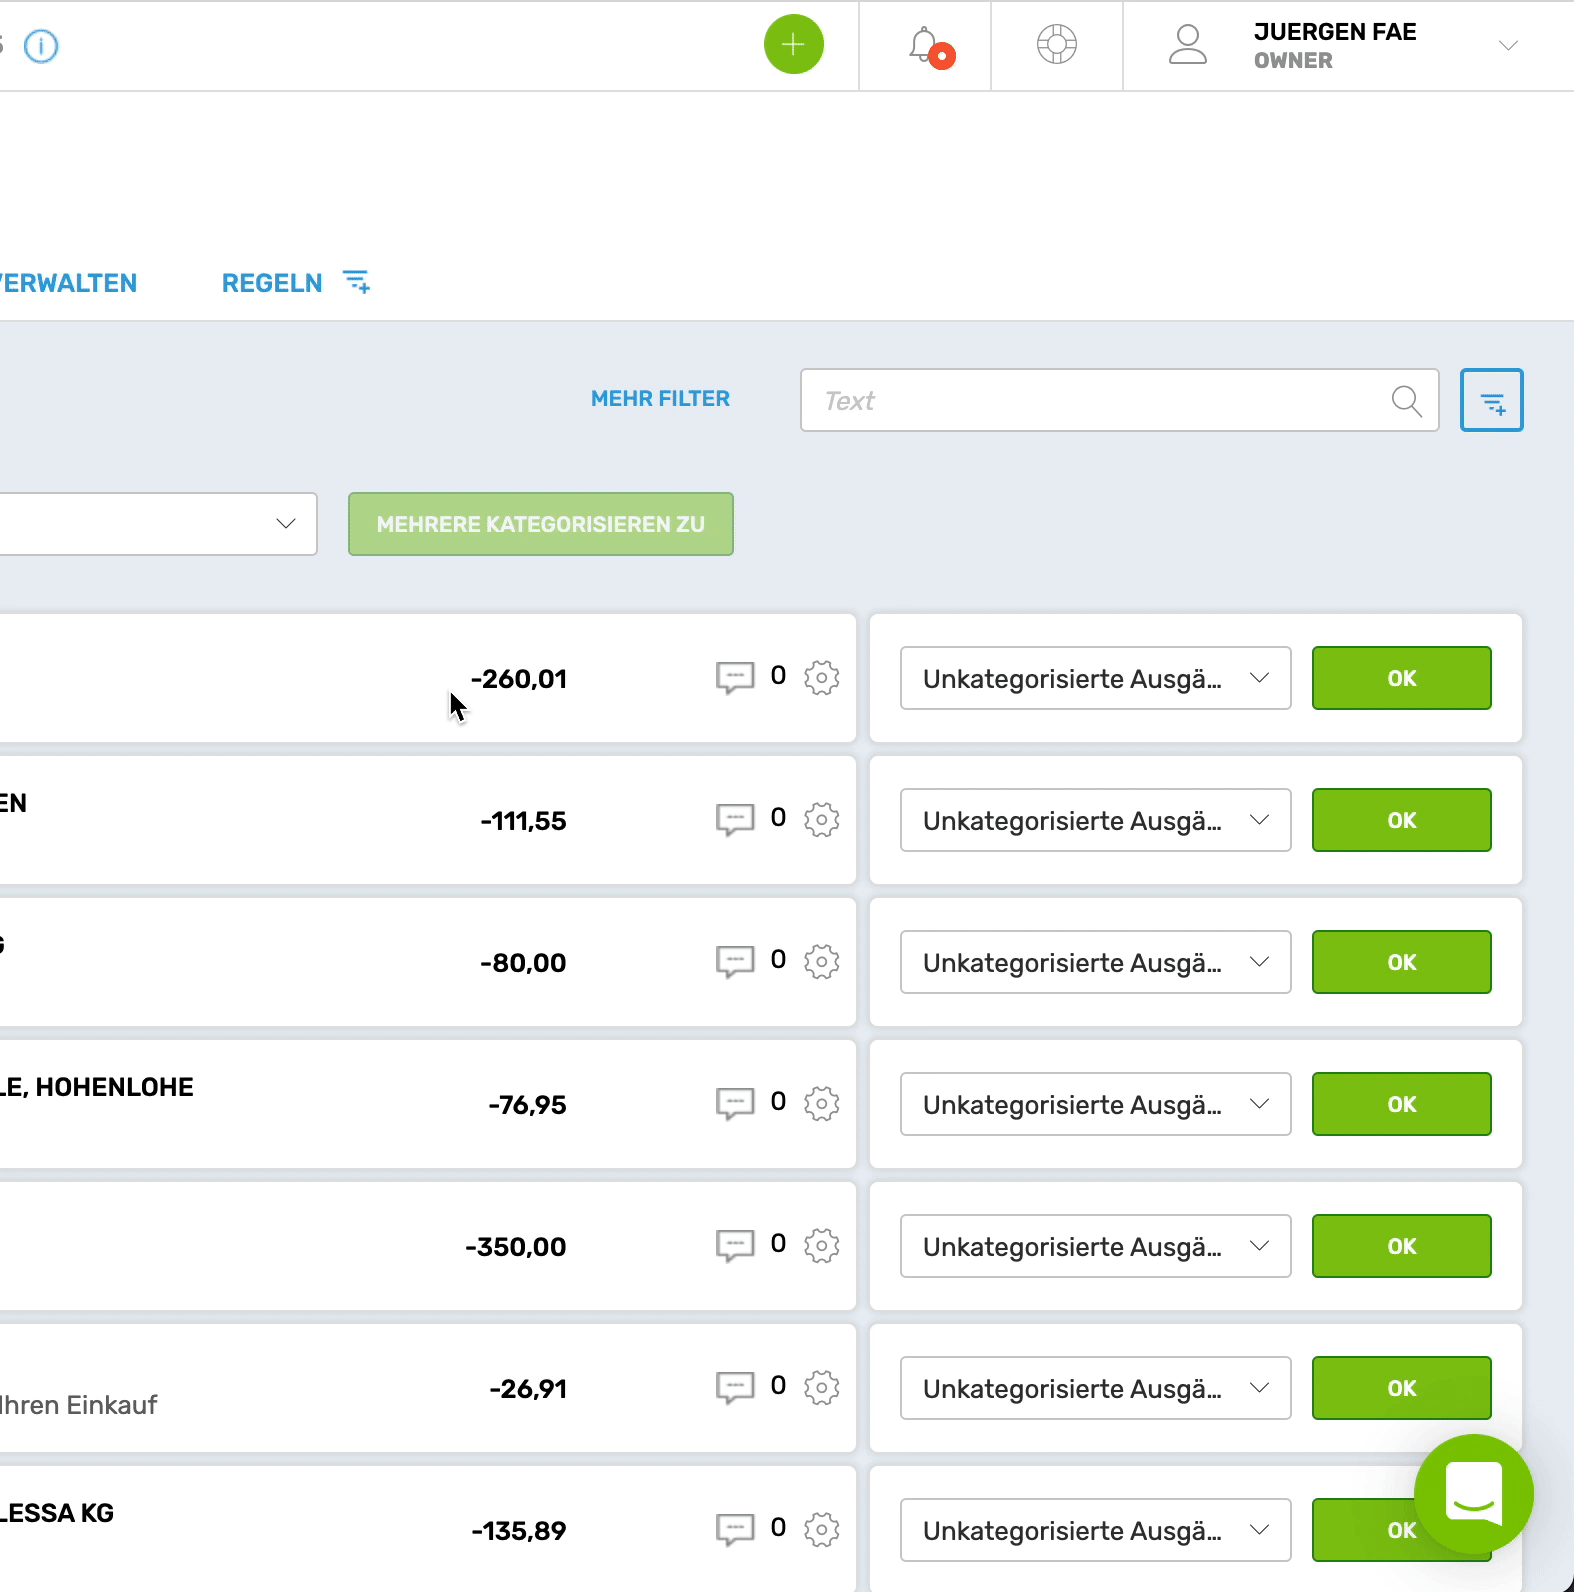Click the gear icon for the -350,00 transaction
Image resolution: width=1574 pixels, height=1592 pixels.
822,1246
